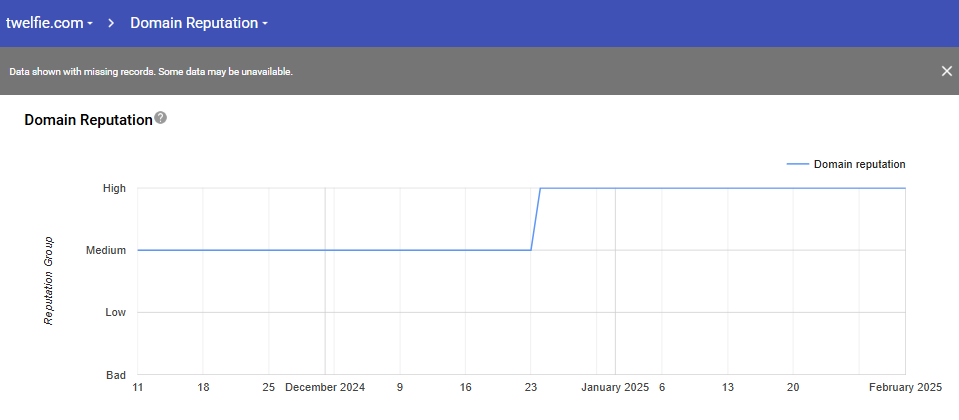This screenshot has width=959, height=420.
Task: Select the February 2025 axis label
Action: click(904, 387)
